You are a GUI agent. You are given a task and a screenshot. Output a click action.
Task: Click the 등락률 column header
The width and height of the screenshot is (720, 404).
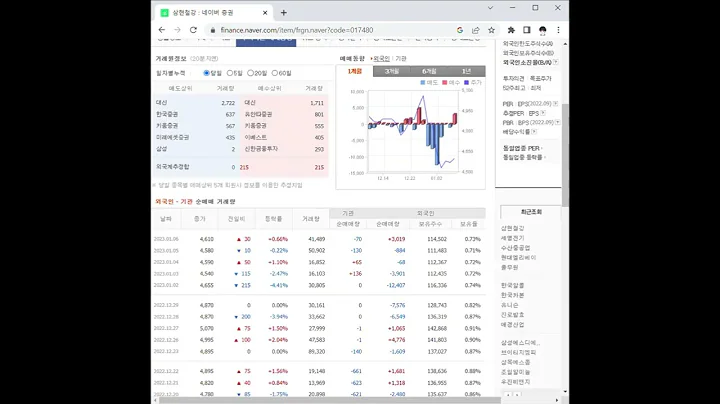tap(273, 219)
